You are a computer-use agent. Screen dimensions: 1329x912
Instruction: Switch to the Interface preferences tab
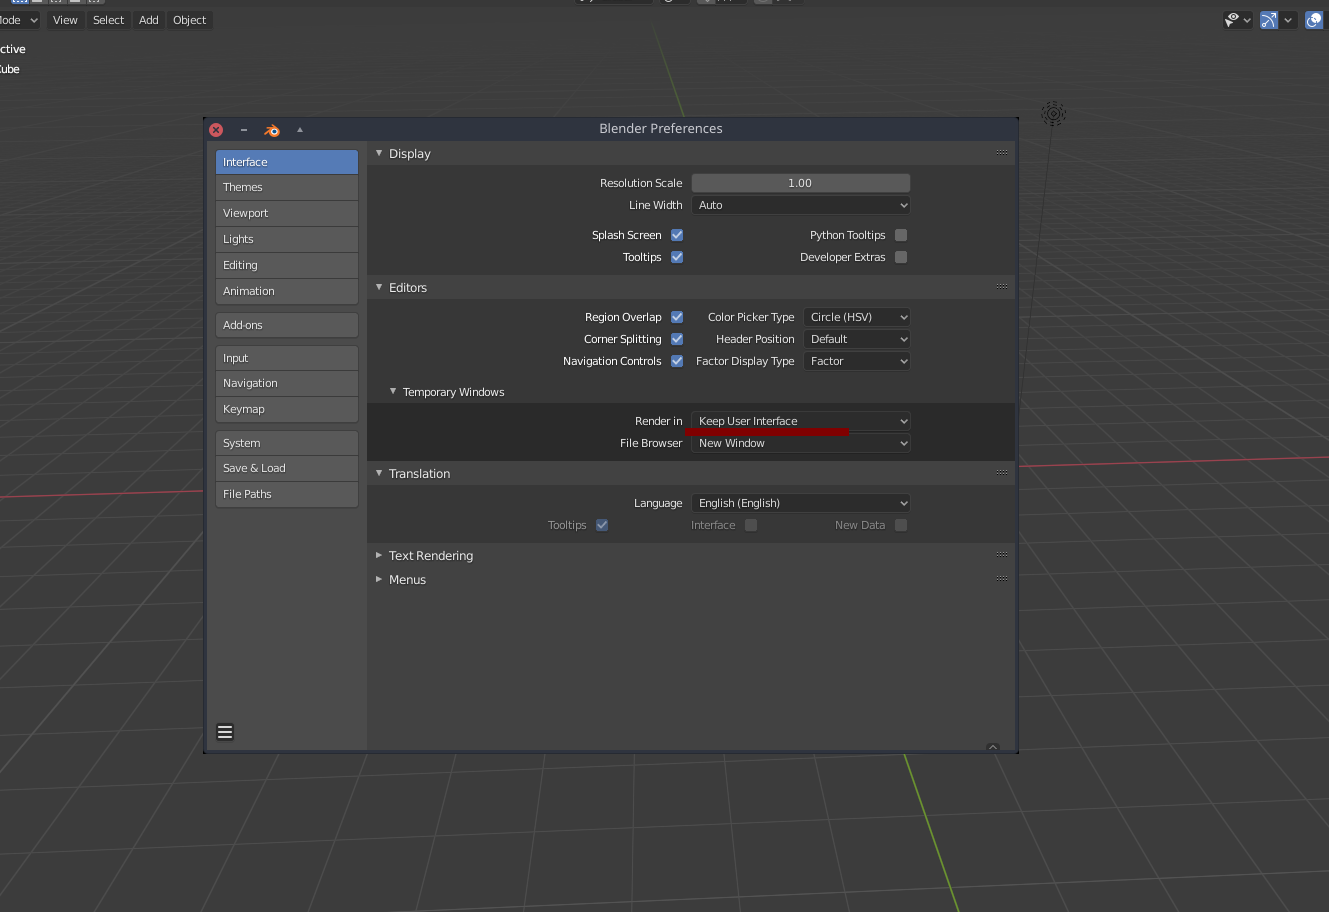click(x=287, y=162)
